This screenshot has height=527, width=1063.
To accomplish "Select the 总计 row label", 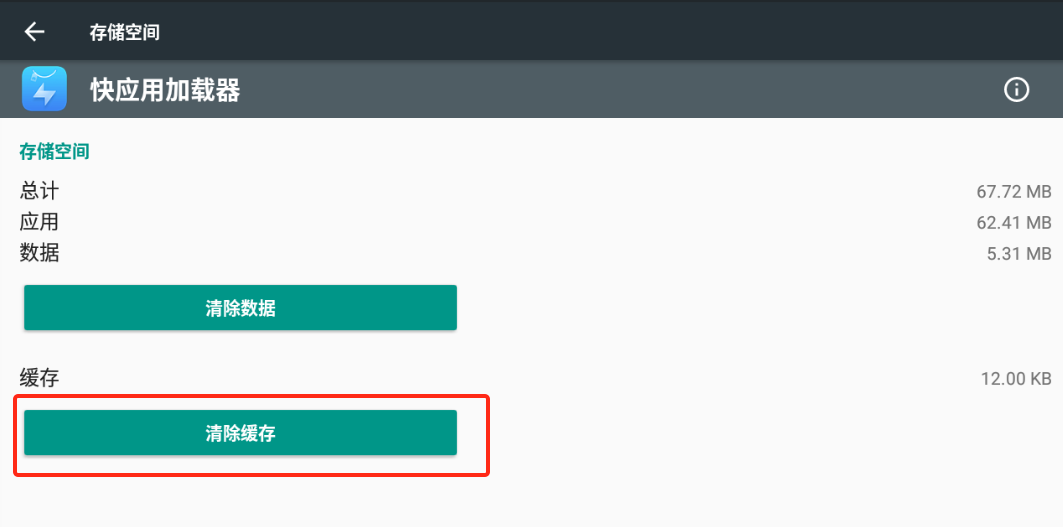I will point(40,191).
